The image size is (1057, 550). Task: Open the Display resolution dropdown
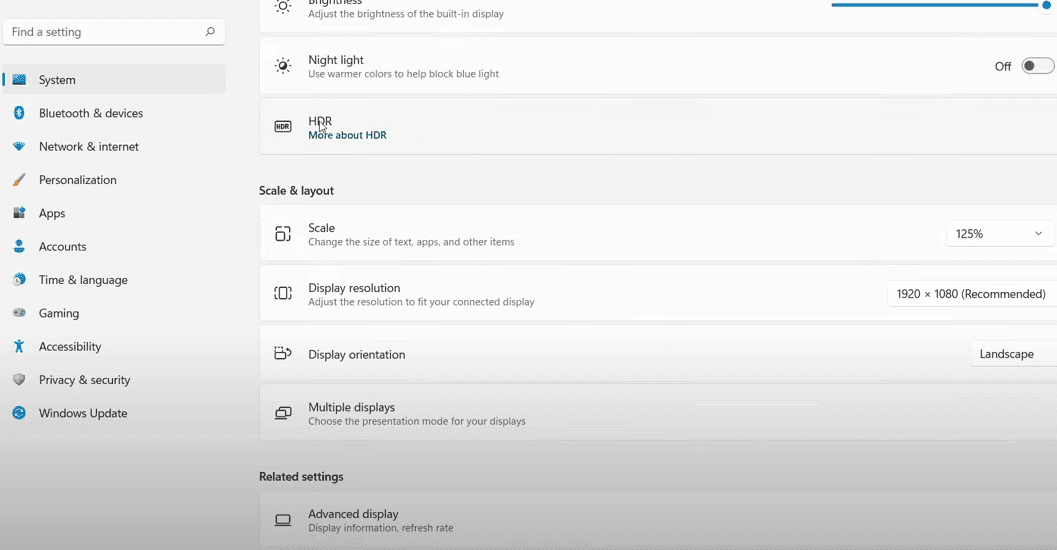pyautogui.click(x=972, y=294)
